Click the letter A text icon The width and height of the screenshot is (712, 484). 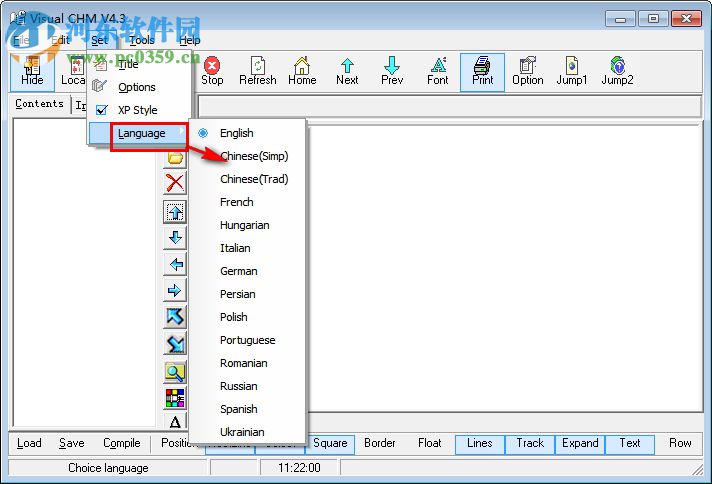(175, 421)
